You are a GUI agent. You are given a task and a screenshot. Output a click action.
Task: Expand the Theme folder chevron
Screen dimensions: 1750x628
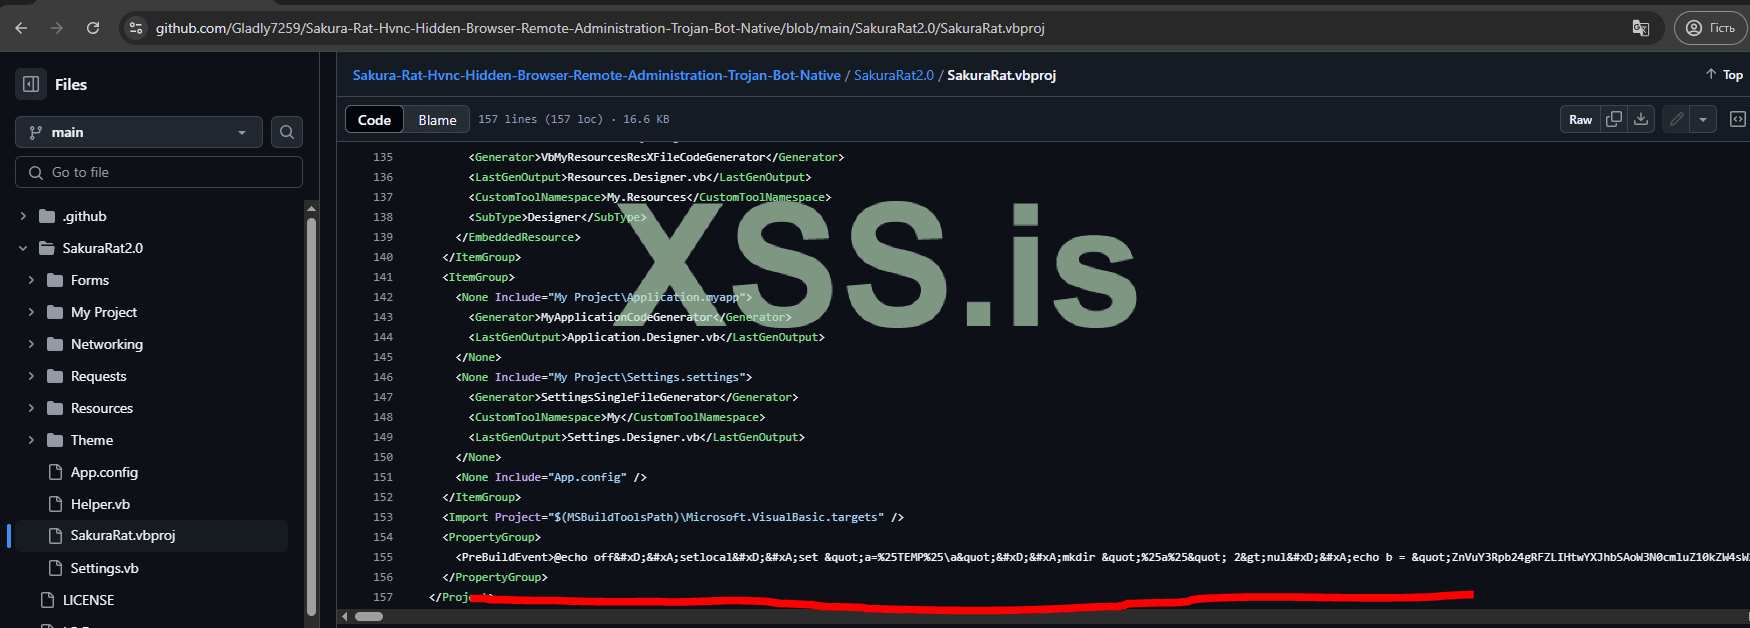click(x=31, y=440)
